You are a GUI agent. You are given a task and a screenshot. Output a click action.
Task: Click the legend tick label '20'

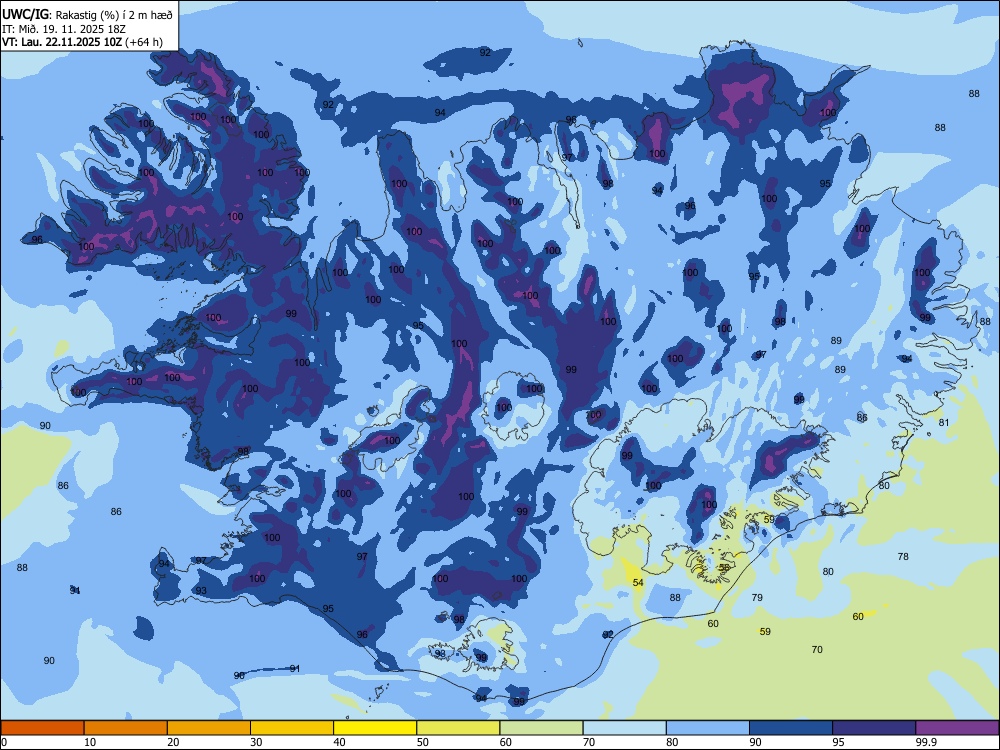click(173, 742)
